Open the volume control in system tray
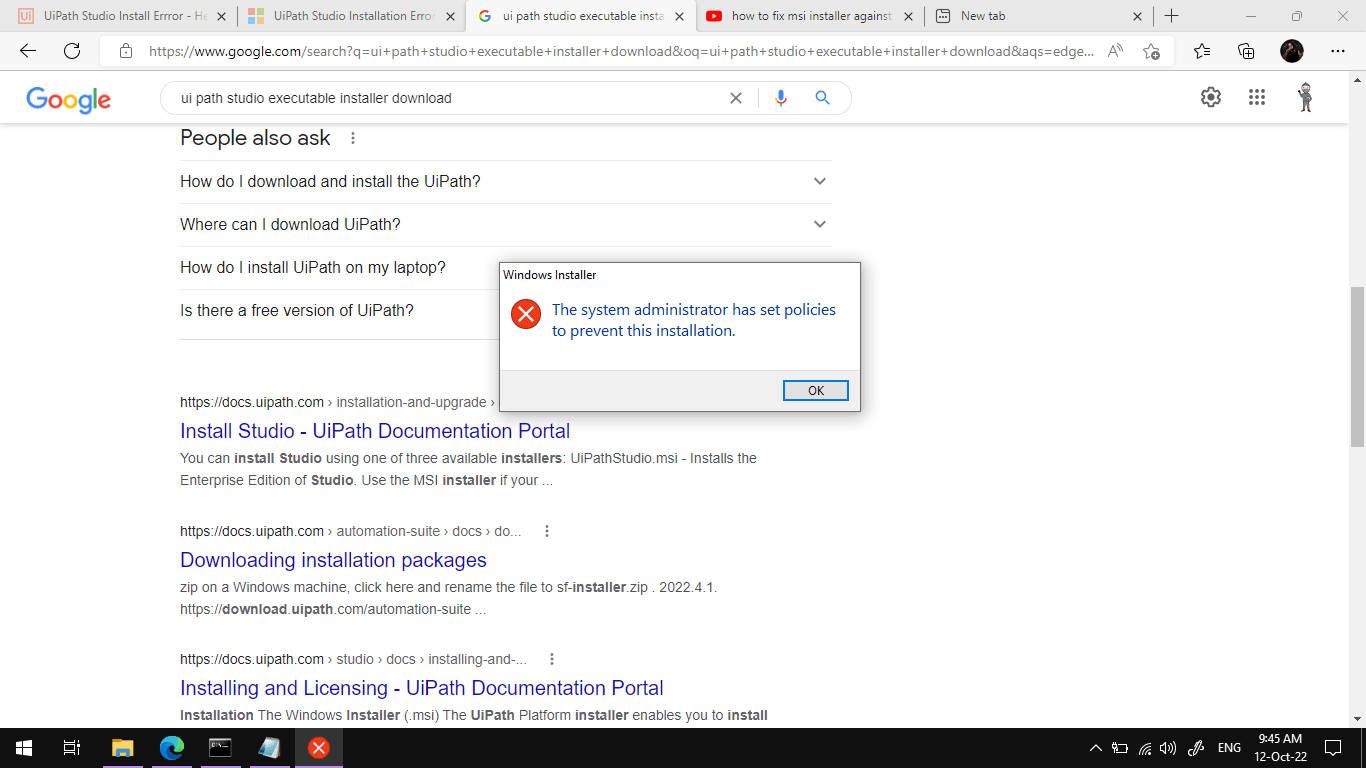 (x=1168, y=748)
